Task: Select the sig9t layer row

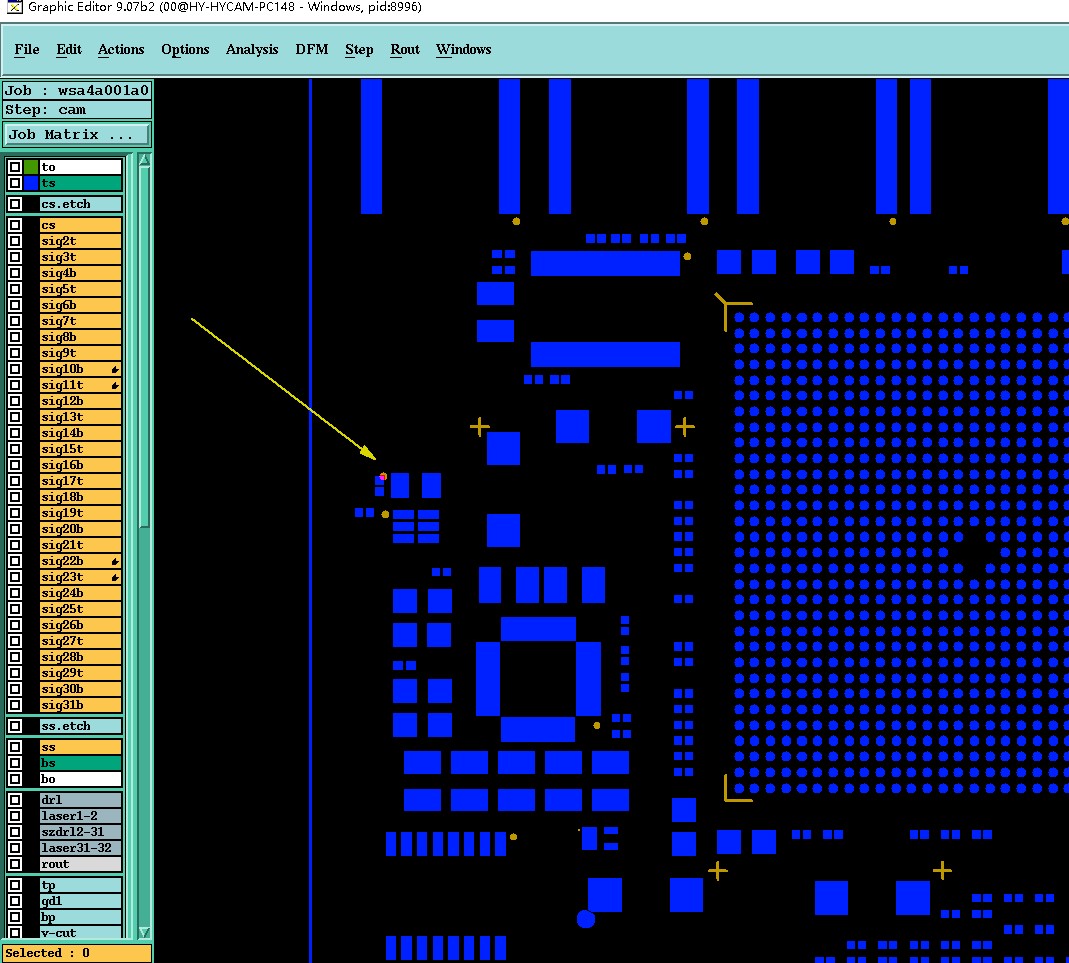Action: pyautogui.click(x=80, y=353)
